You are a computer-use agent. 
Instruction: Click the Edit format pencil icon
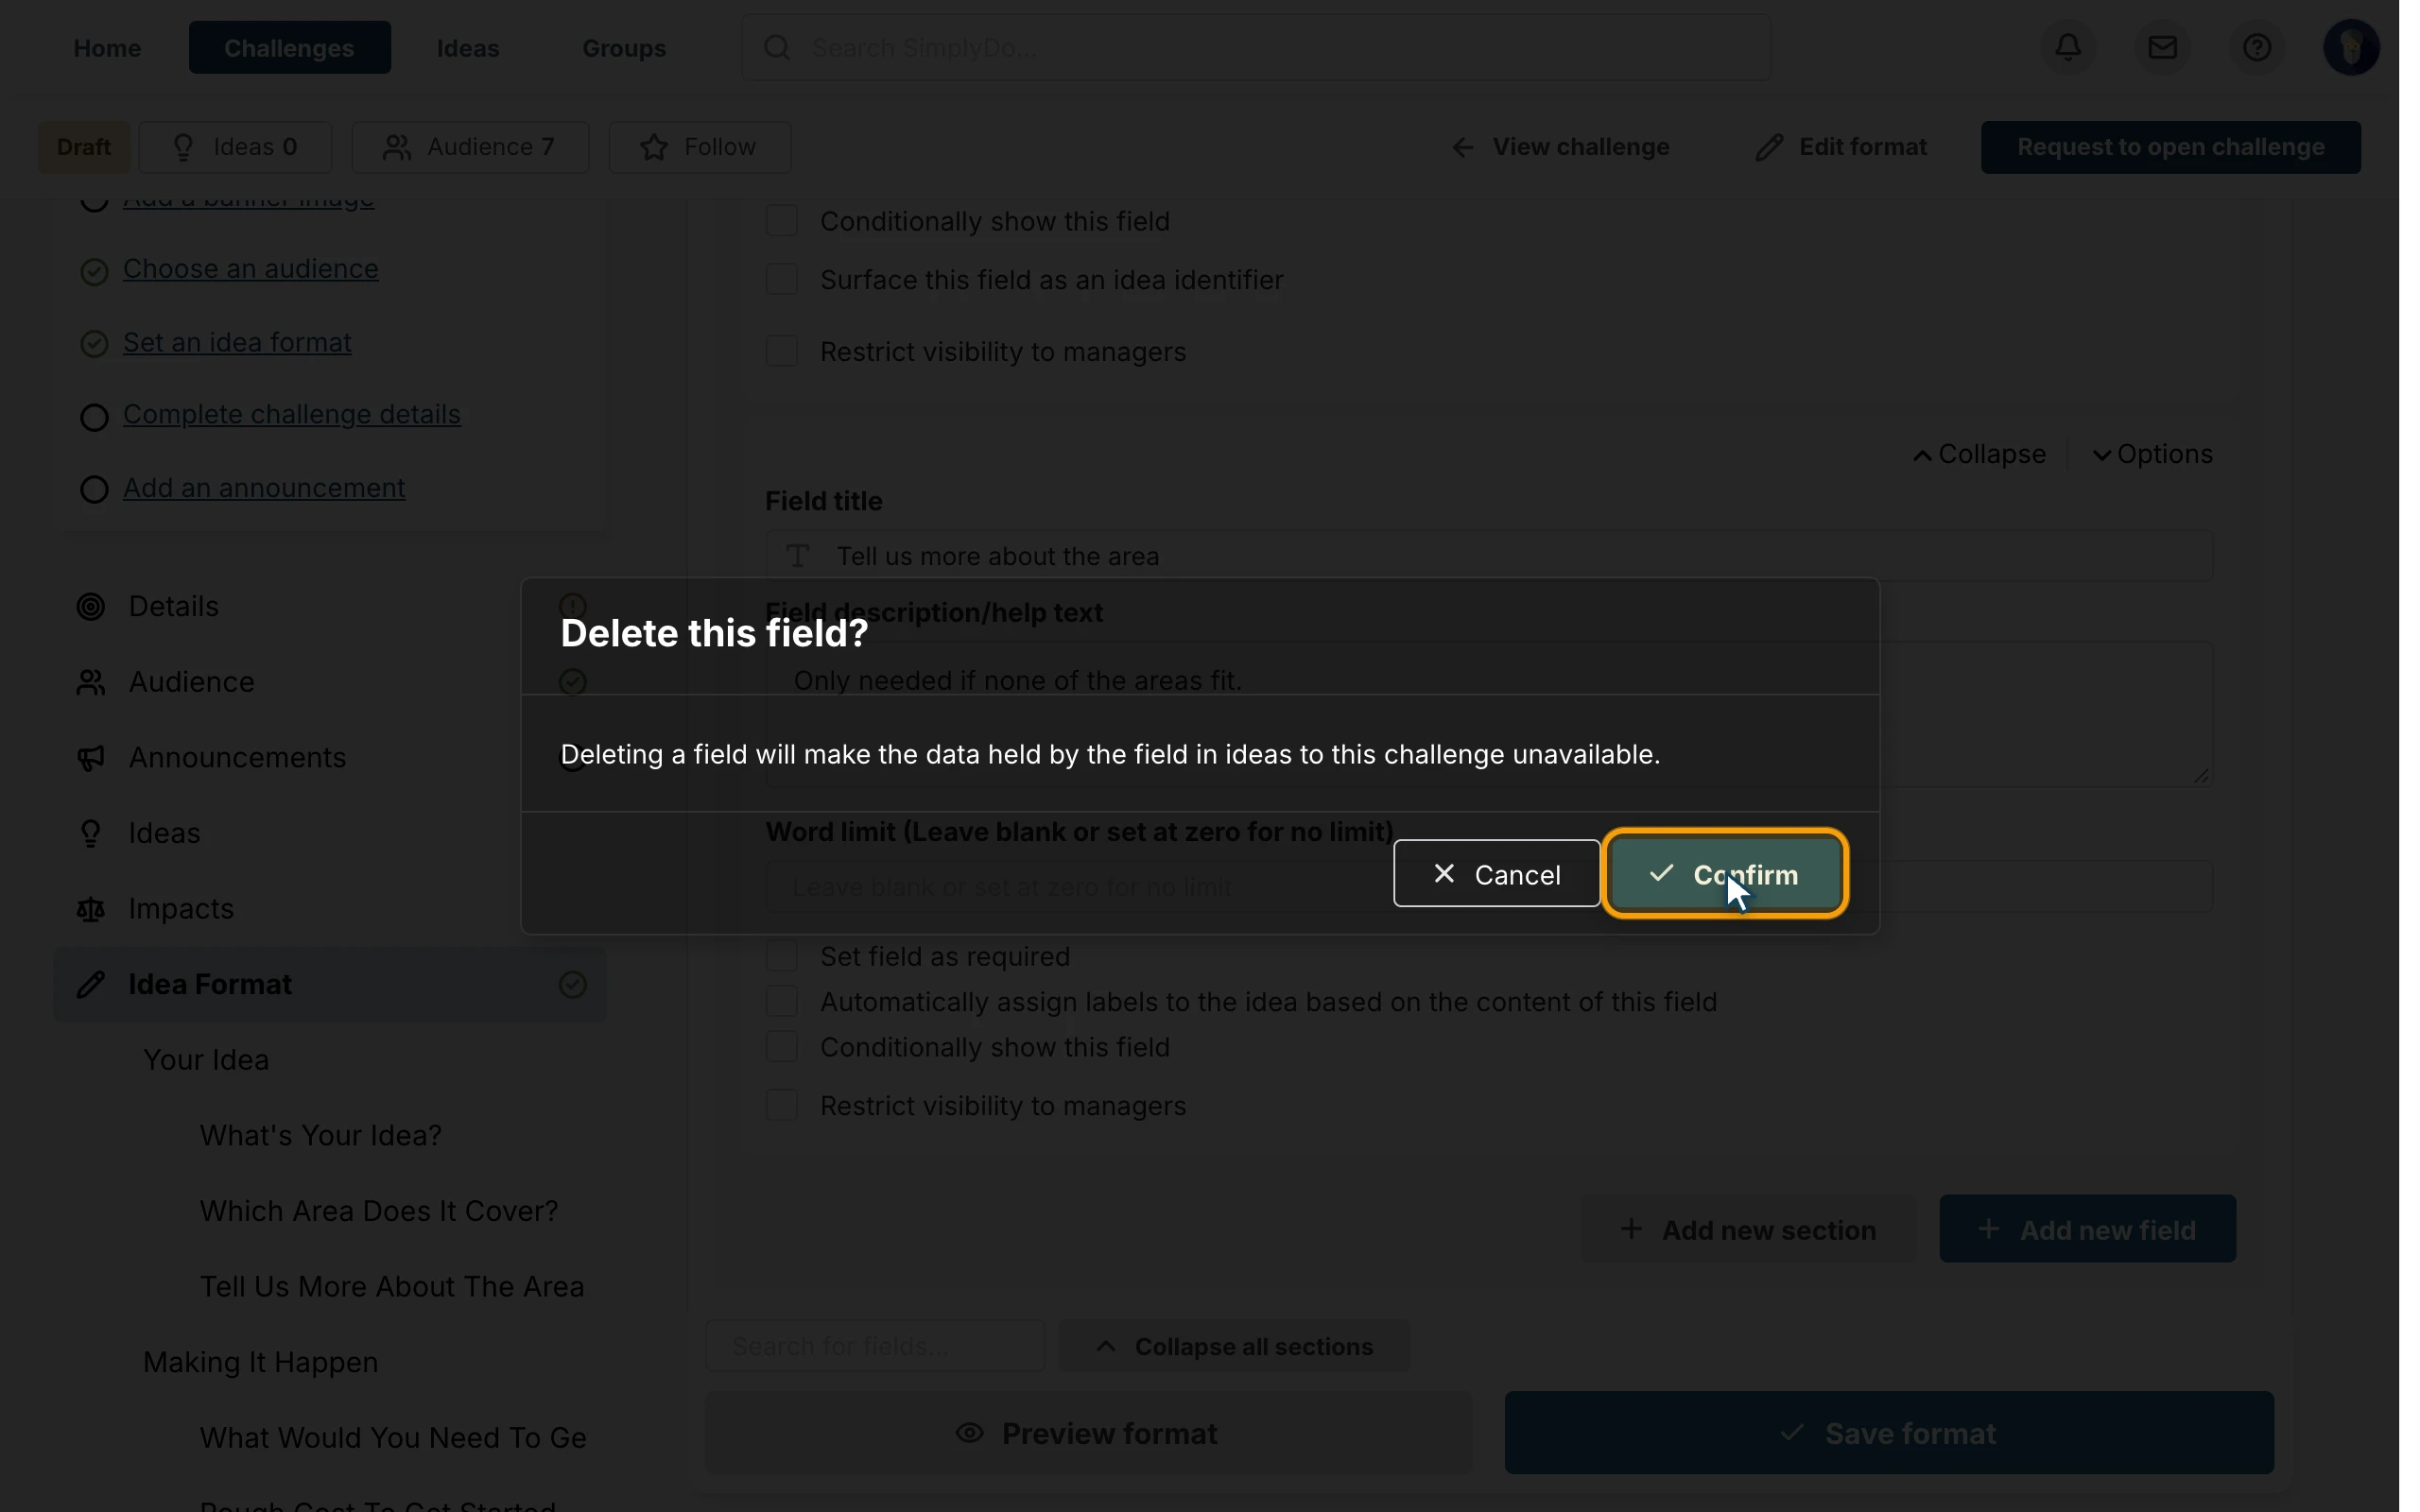click(x=1769, y=148)
